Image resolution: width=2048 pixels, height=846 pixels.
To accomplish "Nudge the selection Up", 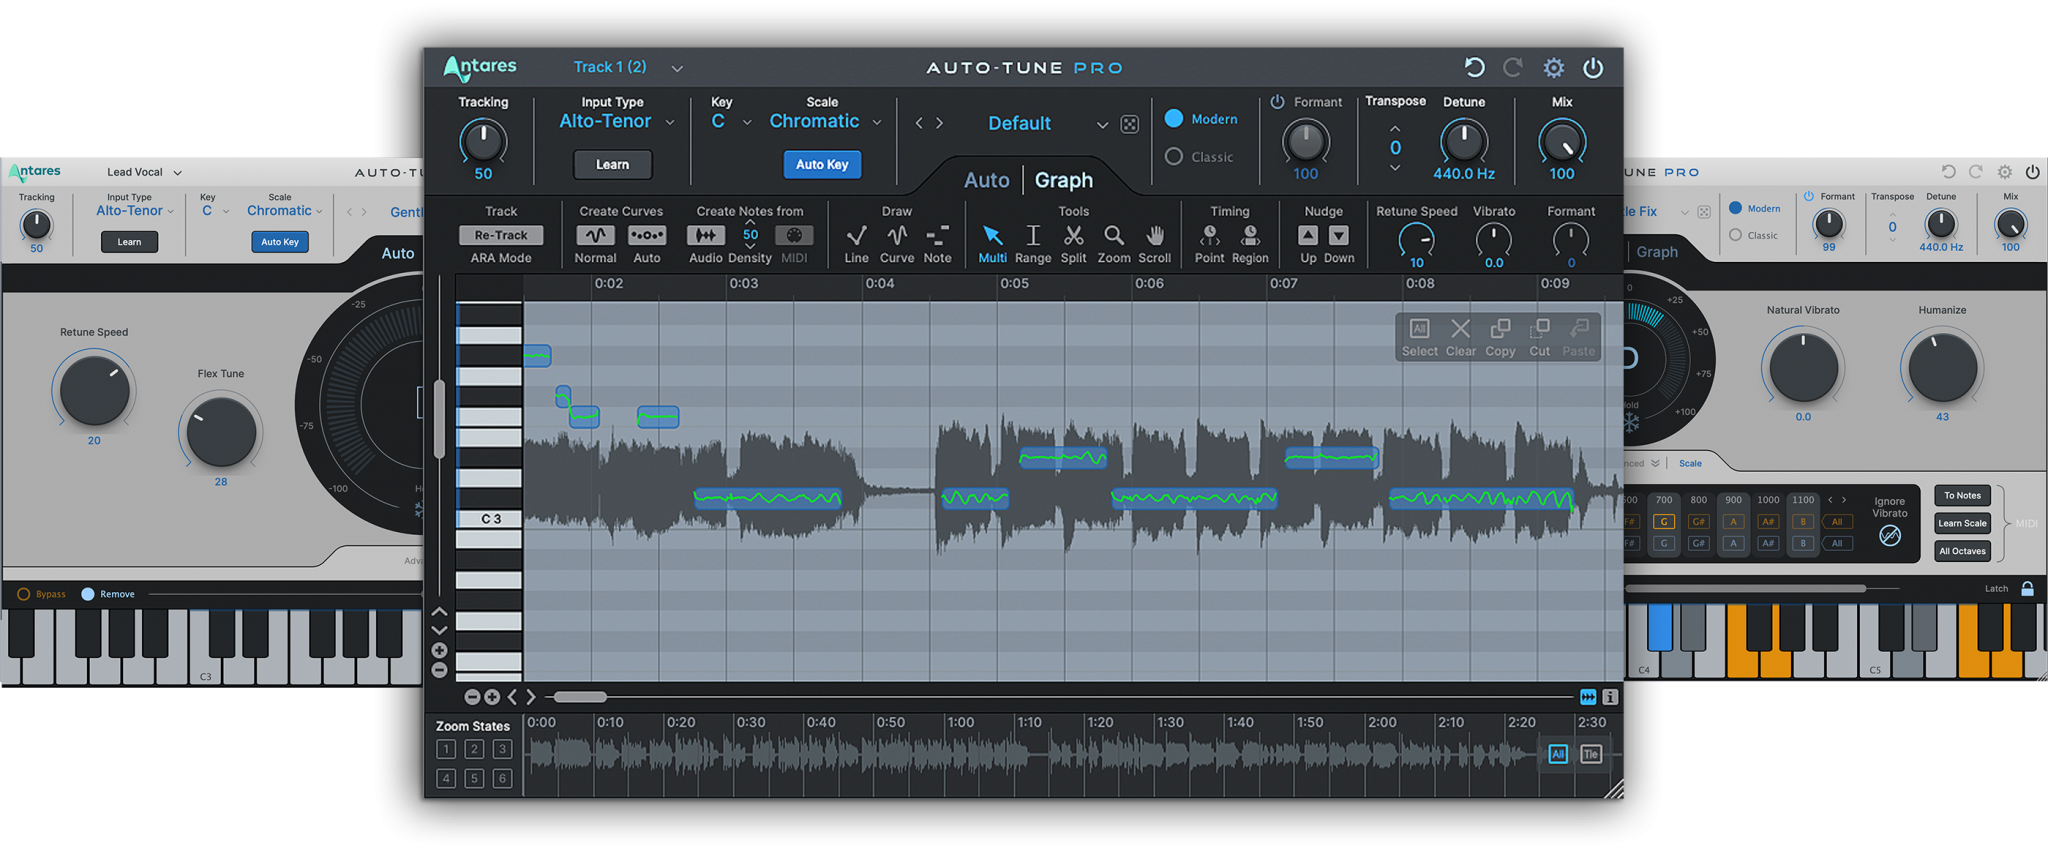I will pyautogui.click(x=1308, y=236).
